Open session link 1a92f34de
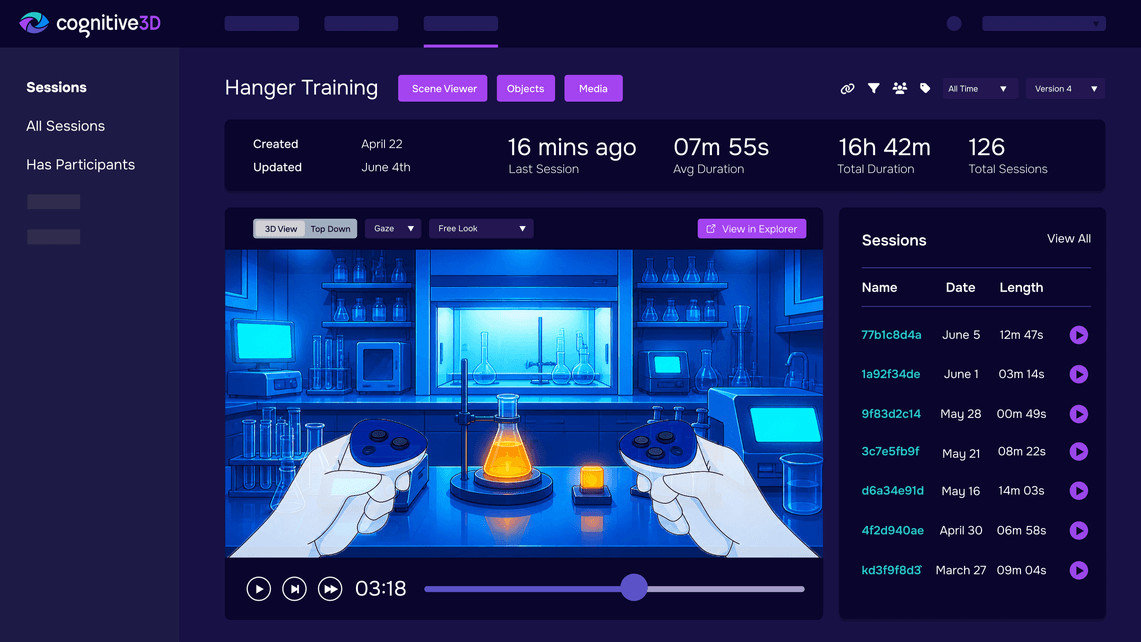Screen dimensions: 1141x642 click(891, 374)
